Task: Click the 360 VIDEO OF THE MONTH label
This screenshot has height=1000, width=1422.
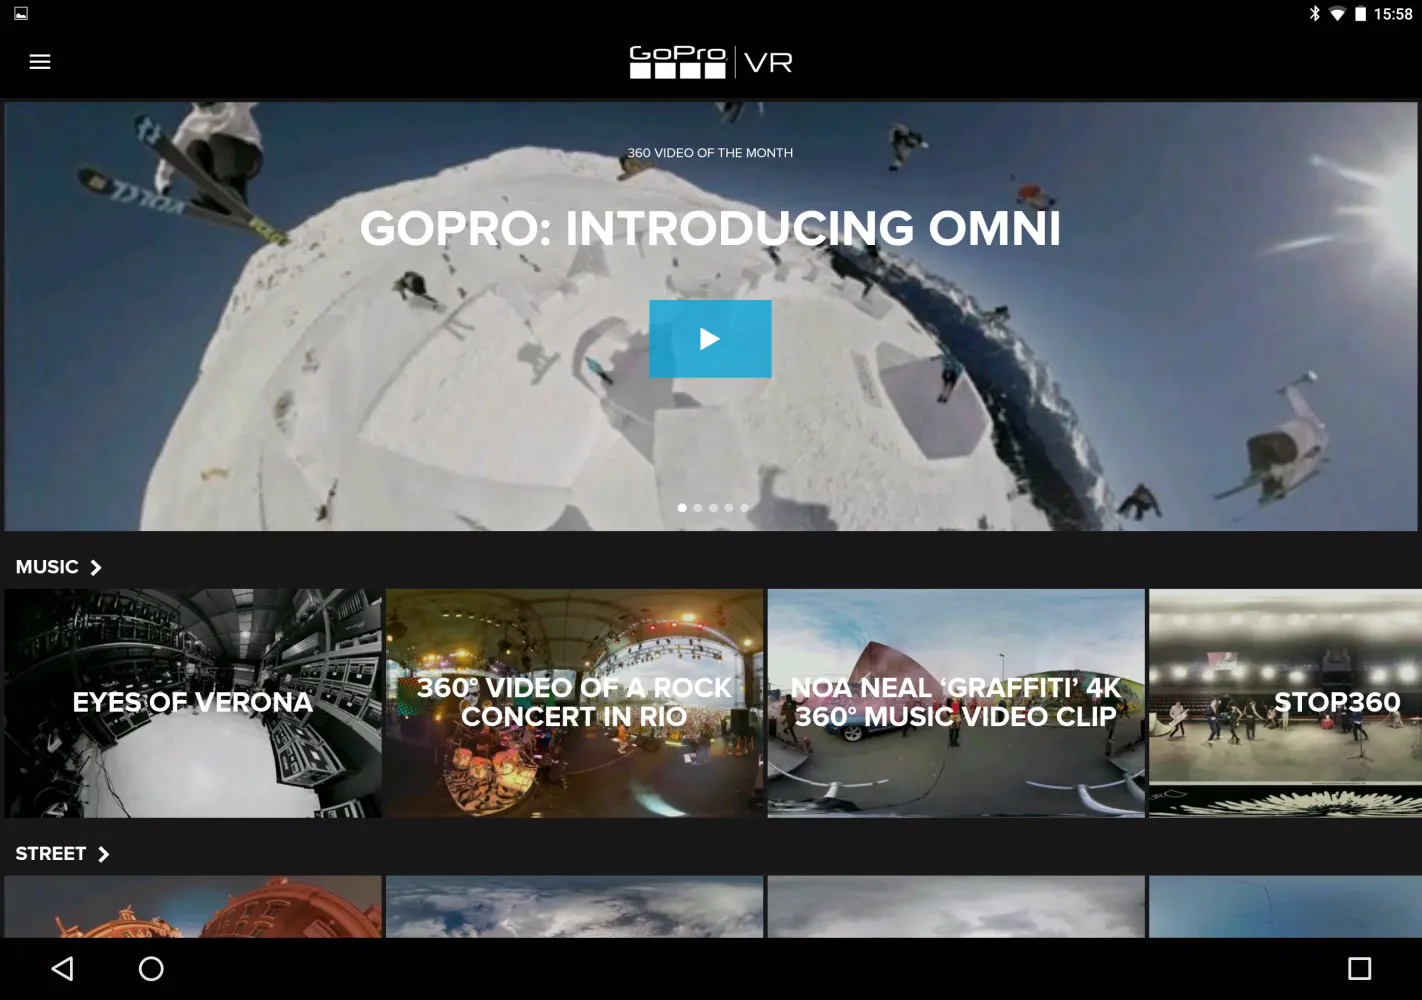Action: [x=710, y=153]
